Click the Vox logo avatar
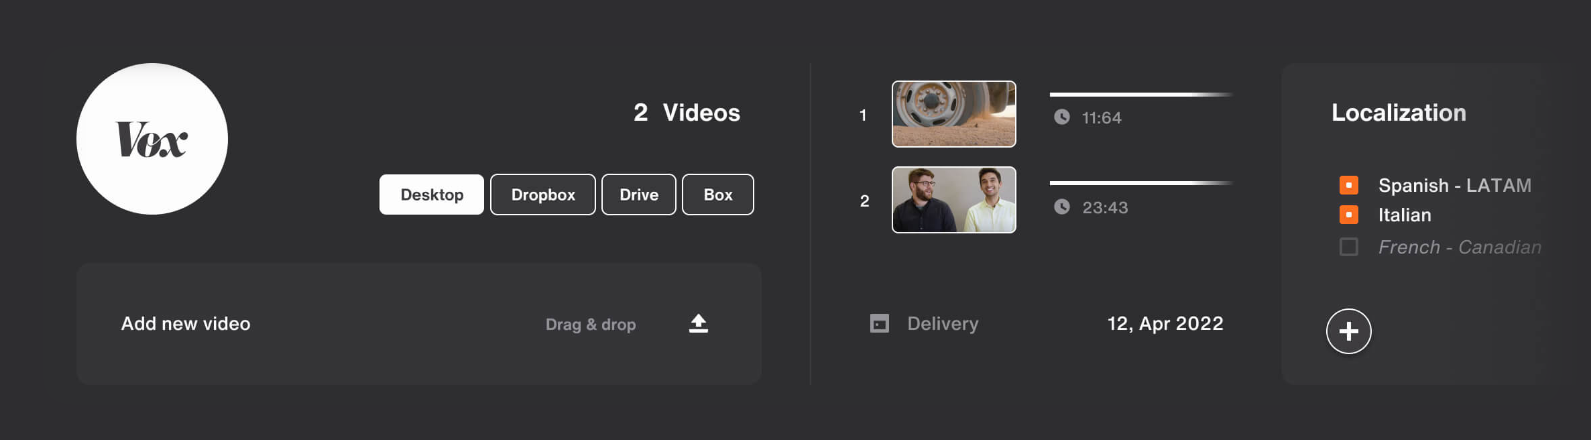1591x440 pixels. [152, 139]
